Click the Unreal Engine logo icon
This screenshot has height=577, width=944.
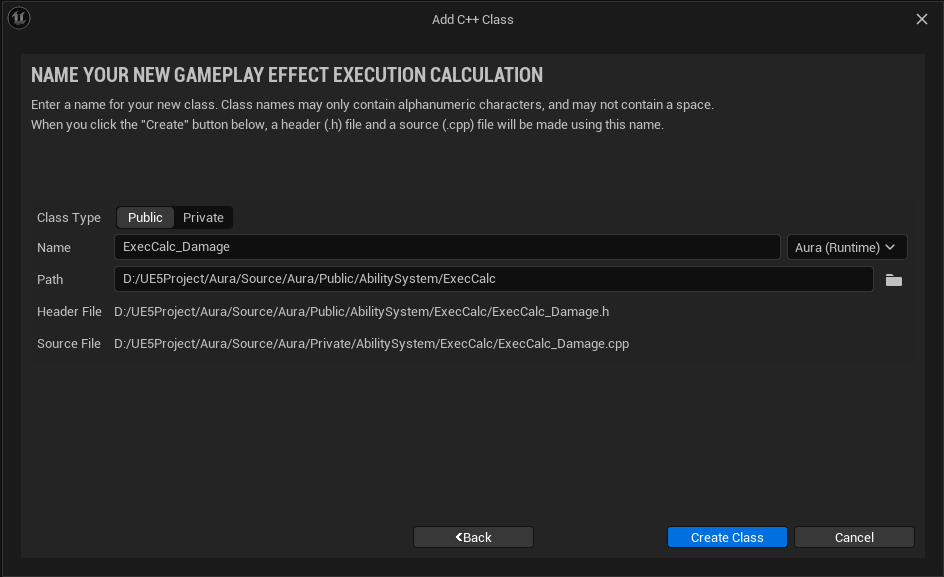pyautogui.click(x=19, y=18)
